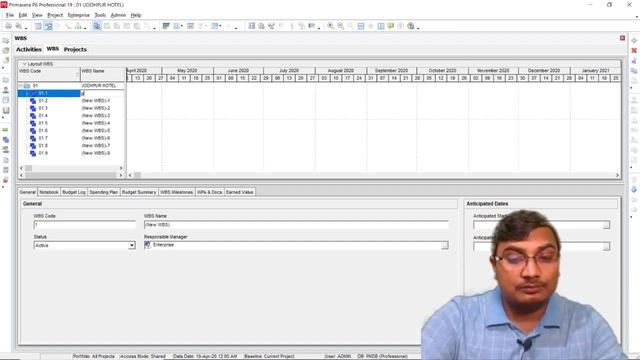
Task: Select WBS row 01.7
Action: 71,138
